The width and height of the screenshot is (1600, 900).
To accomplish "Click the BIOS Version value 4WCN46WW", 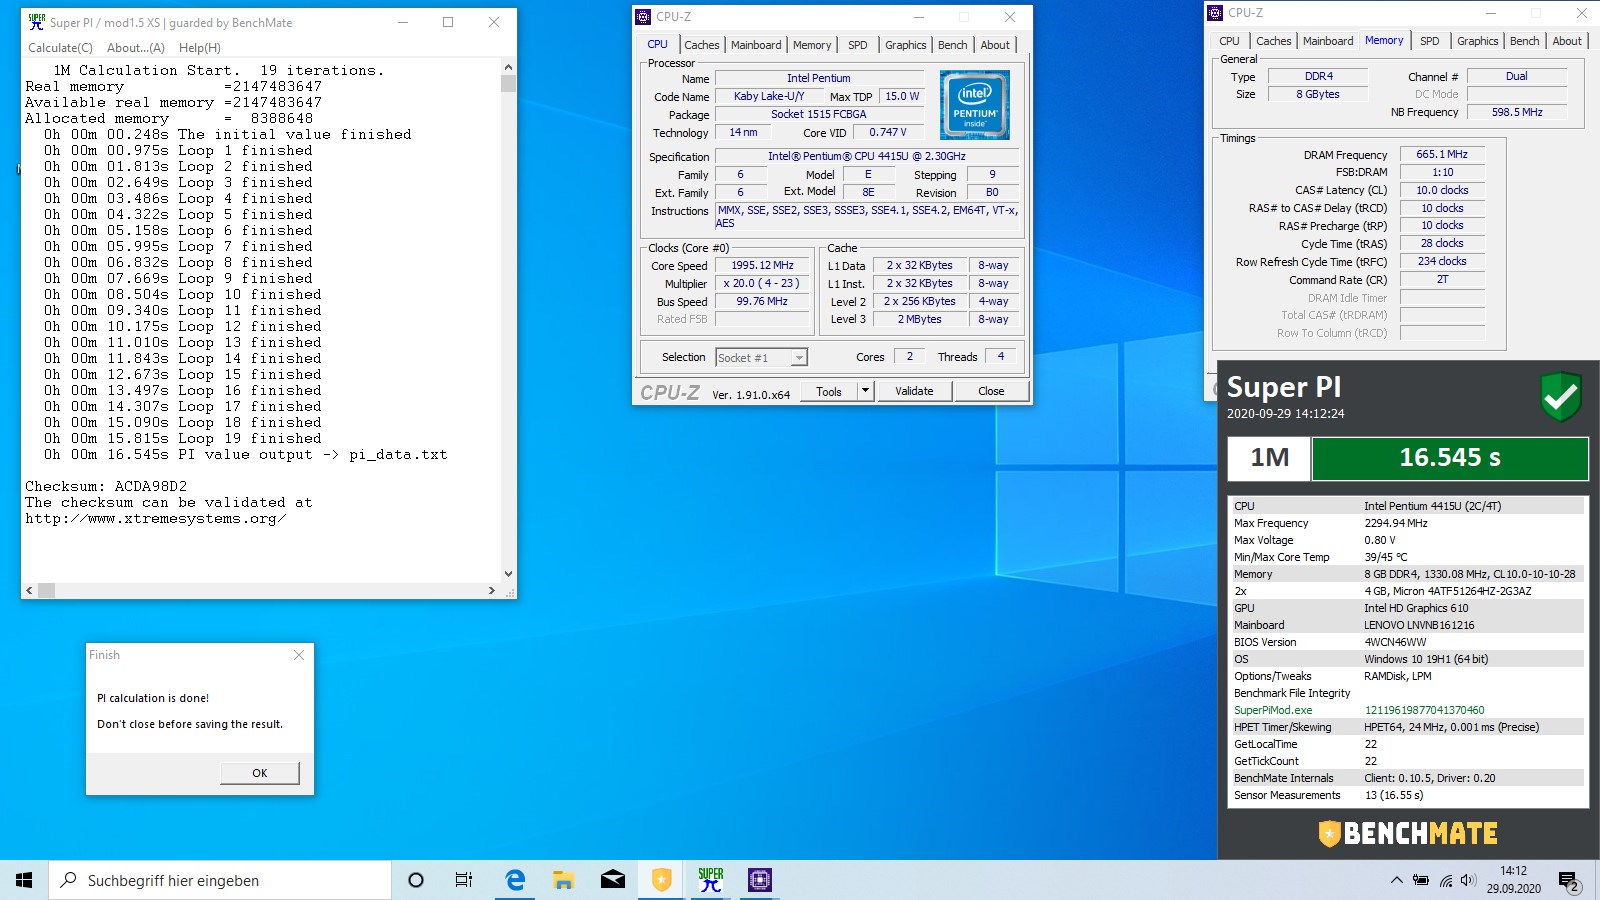I will [x=1395, y=642].
